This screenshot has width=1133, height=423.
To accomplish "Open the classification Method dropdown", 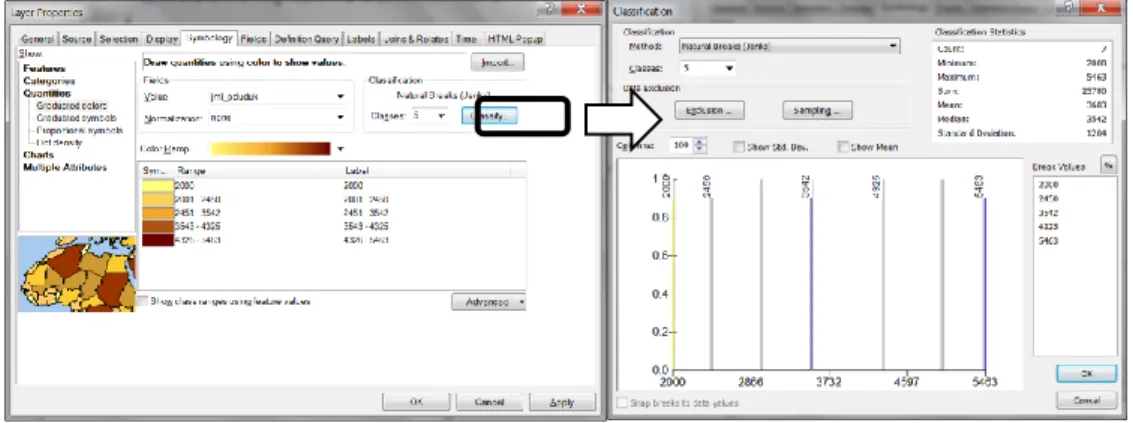I will 893,46.
